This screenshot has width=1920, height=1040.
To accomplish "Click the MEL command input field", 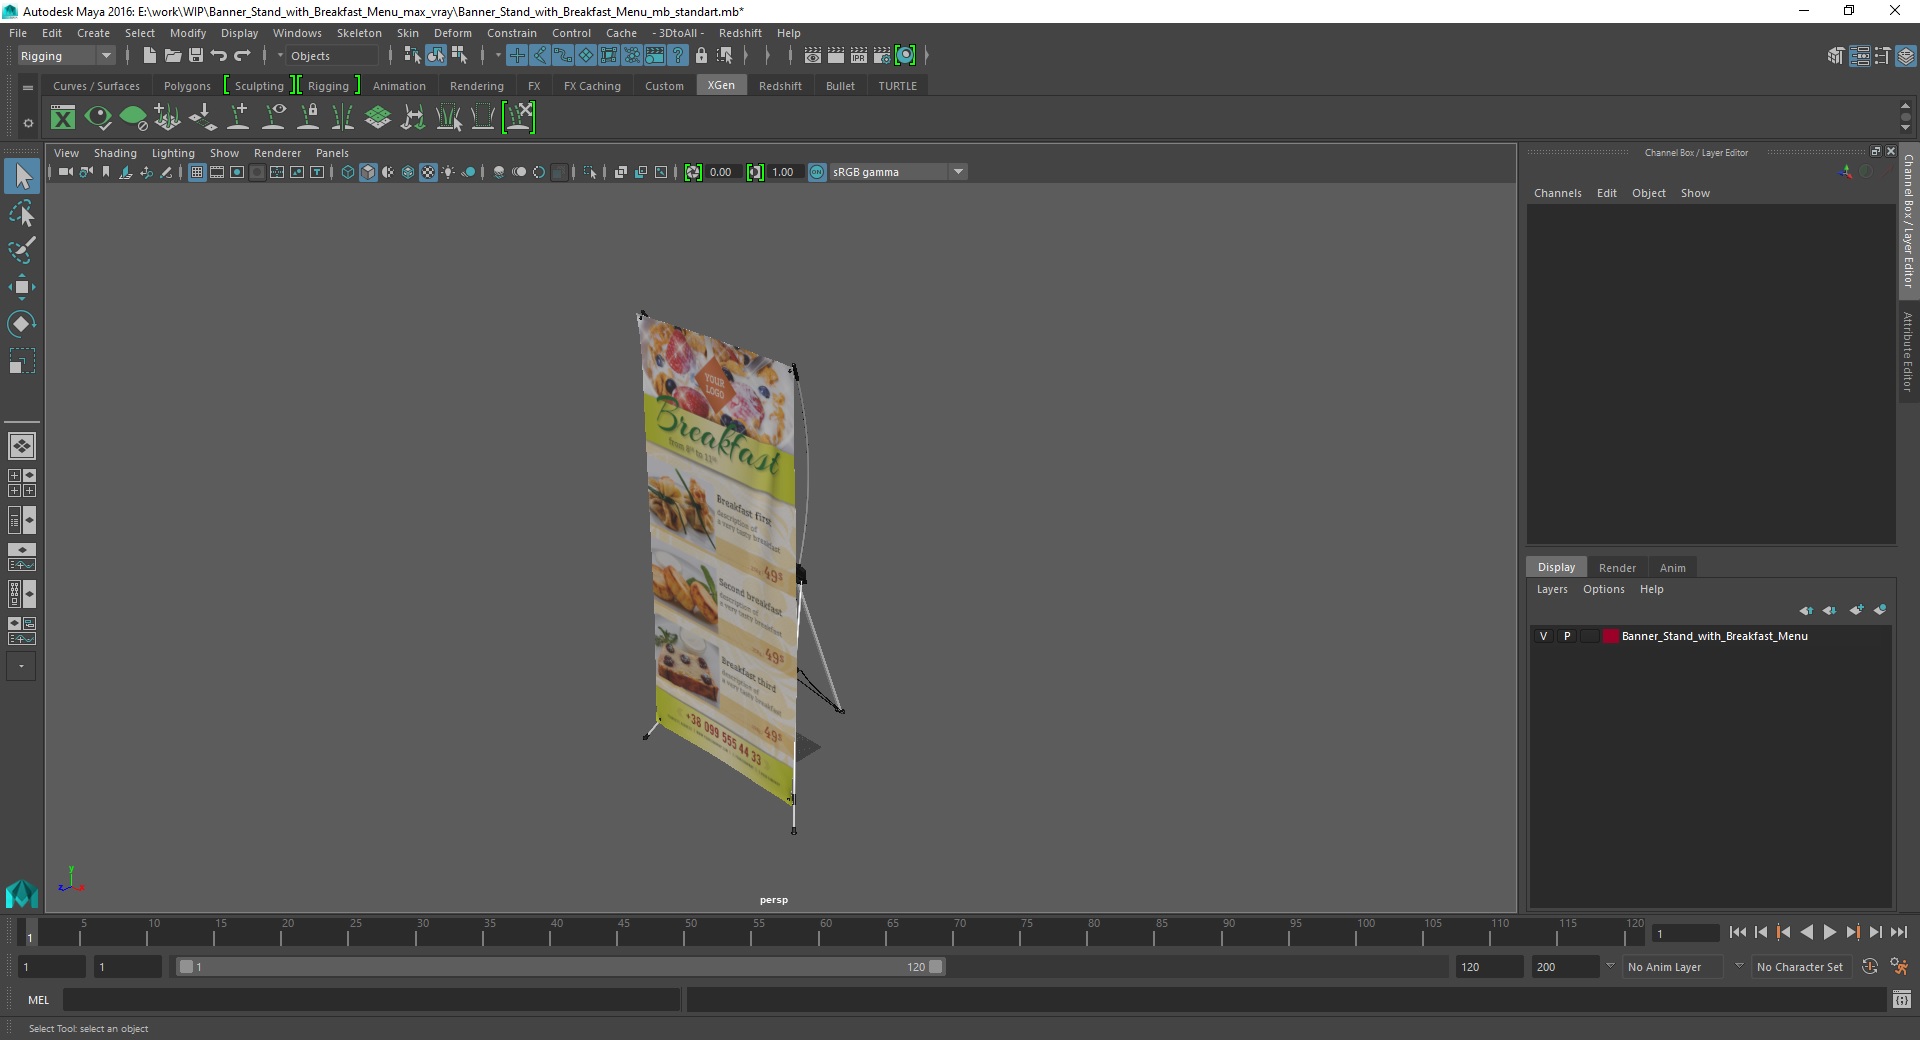I will [372, 999].
